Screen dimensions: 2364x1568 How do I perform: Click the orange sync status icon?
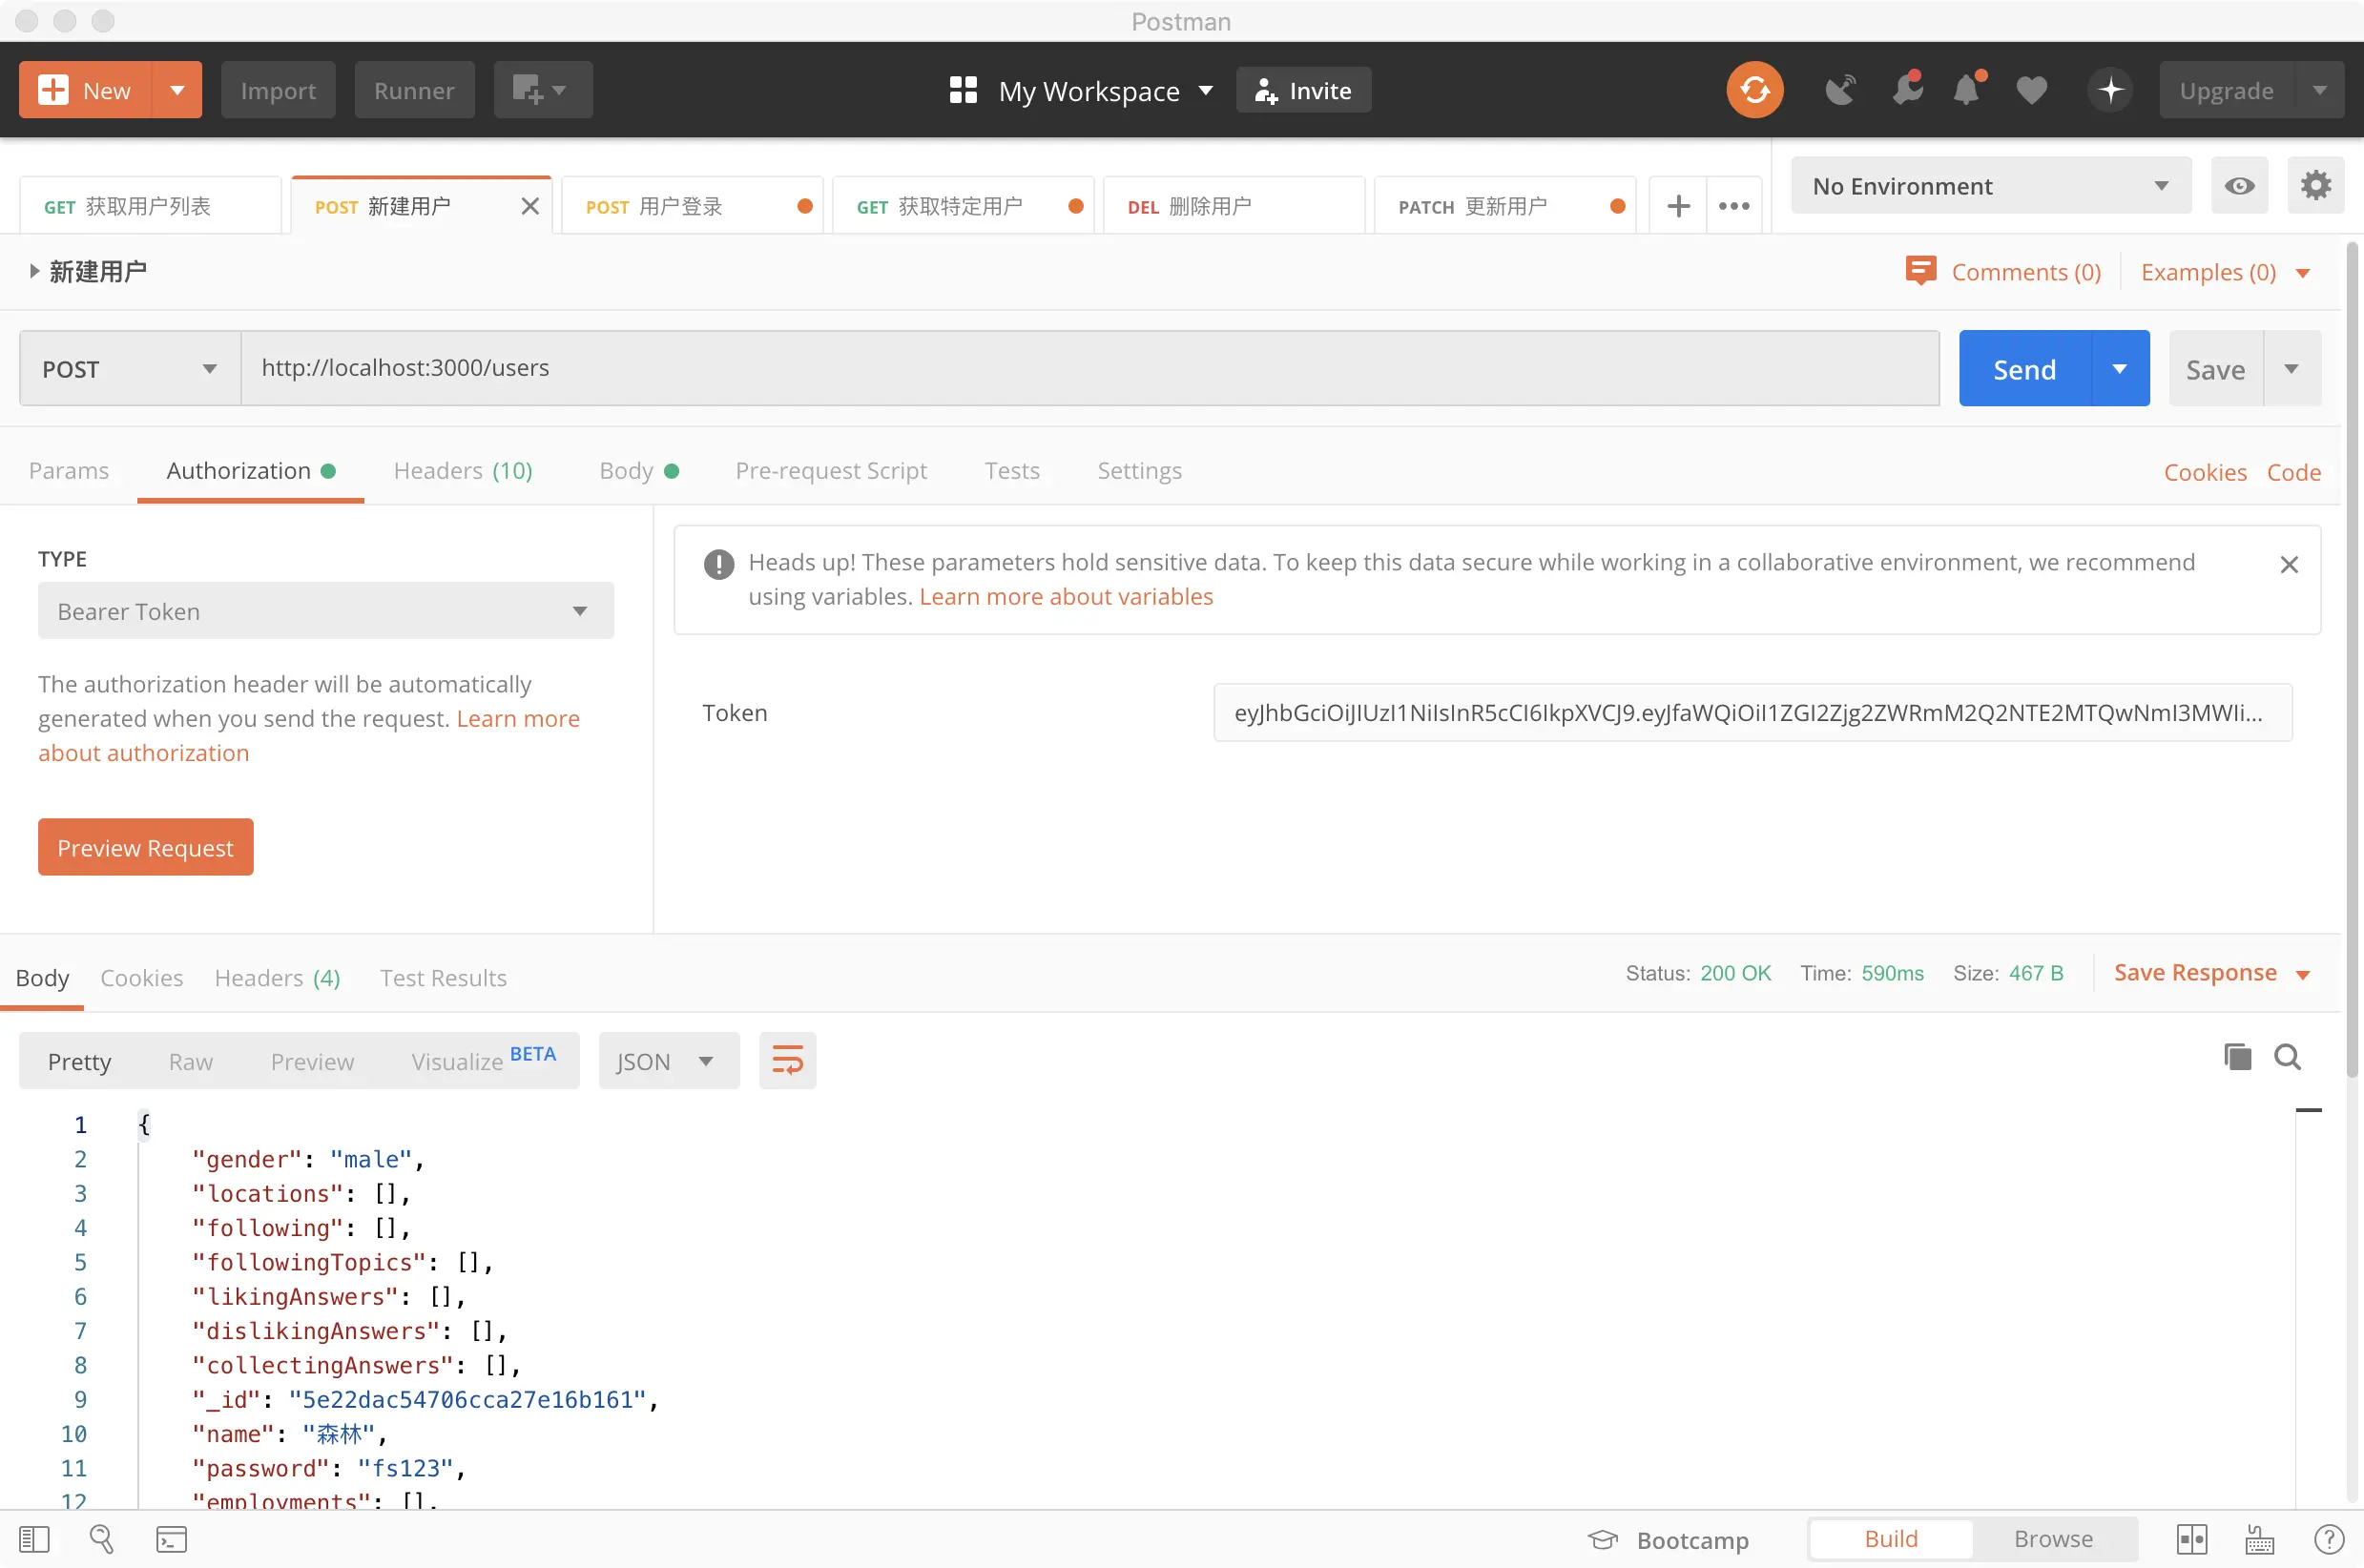[1754, 90]
